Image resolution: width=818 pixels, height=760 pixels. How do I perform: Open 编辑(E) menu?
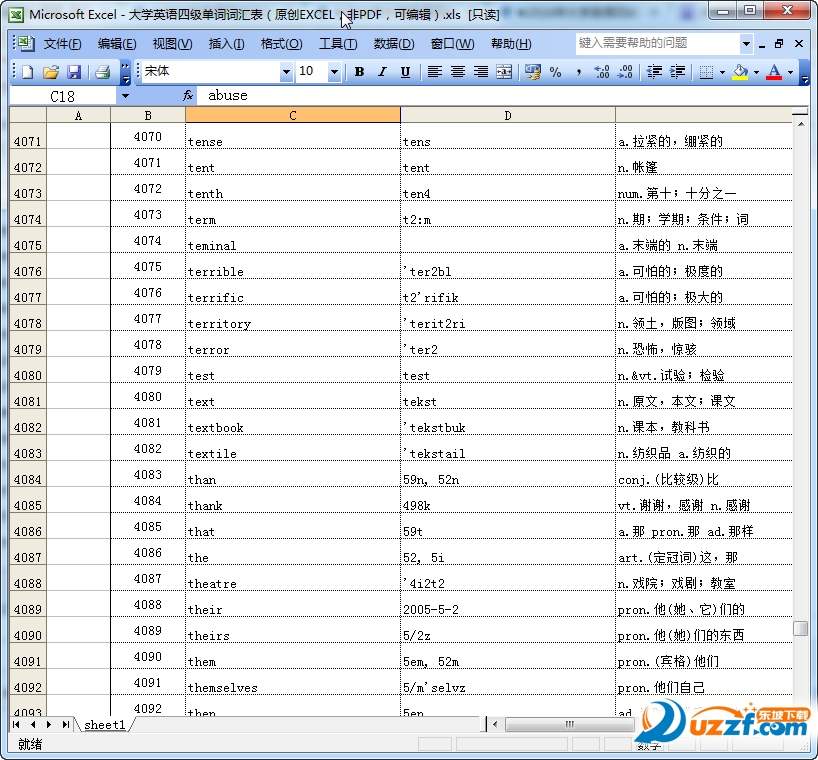click(117, 44)
